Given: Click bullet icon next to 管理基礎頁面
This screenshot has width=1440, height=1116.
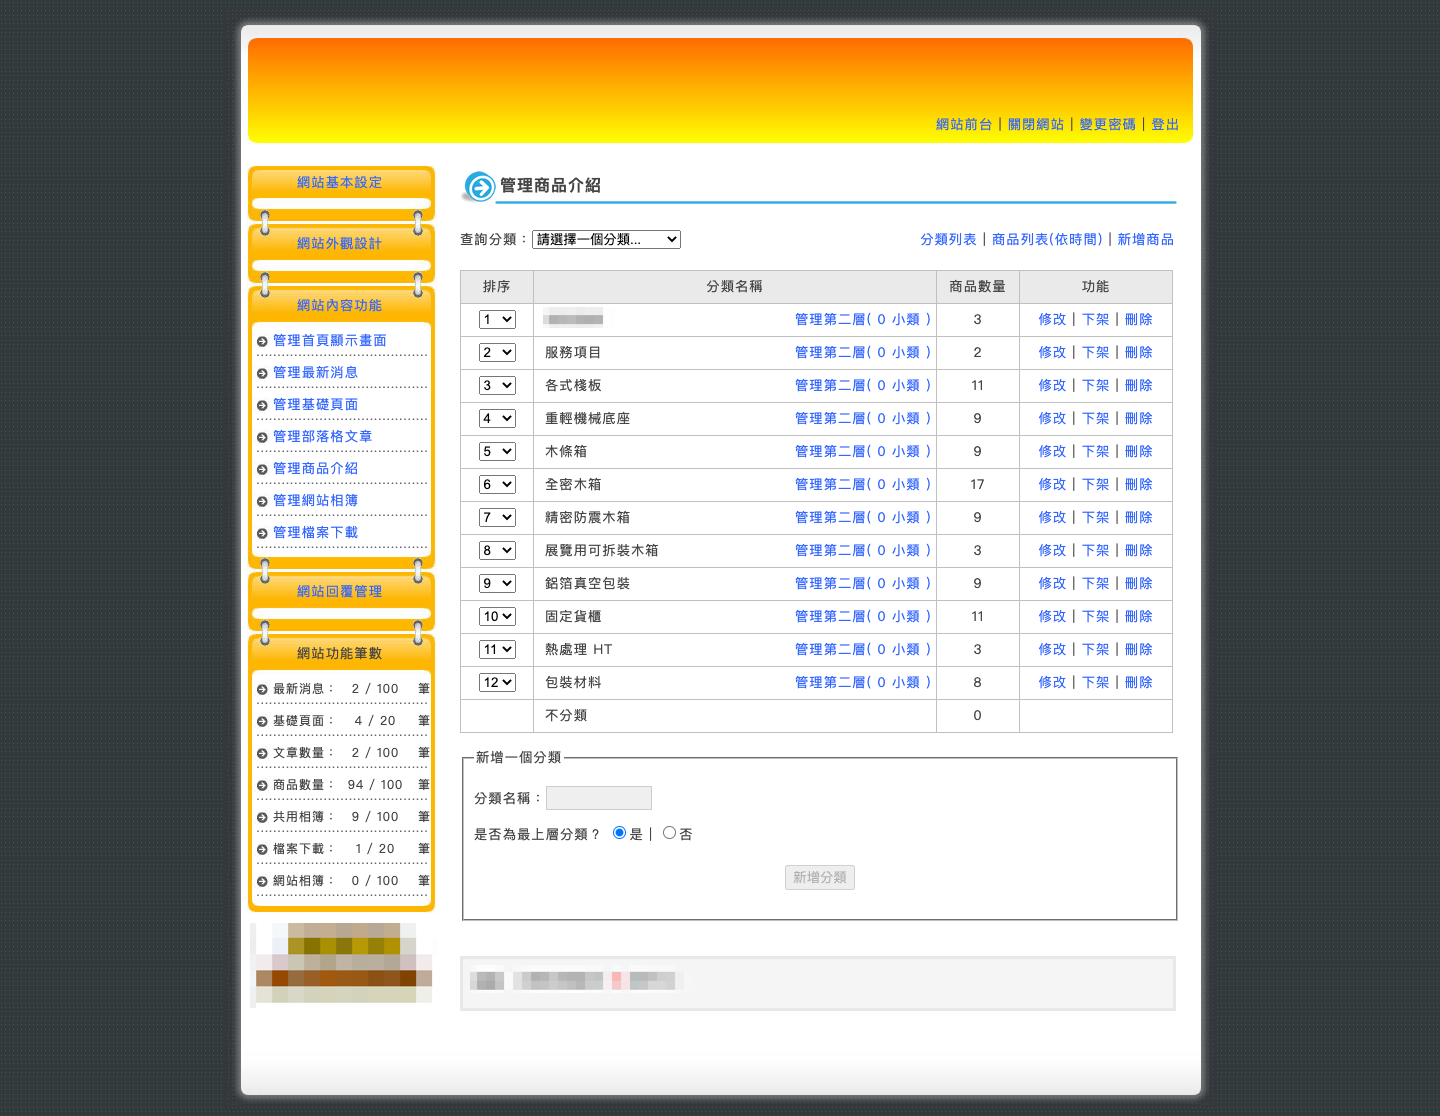Looking at the screenshot, I should pyautogui.click(x=262, y=406).
